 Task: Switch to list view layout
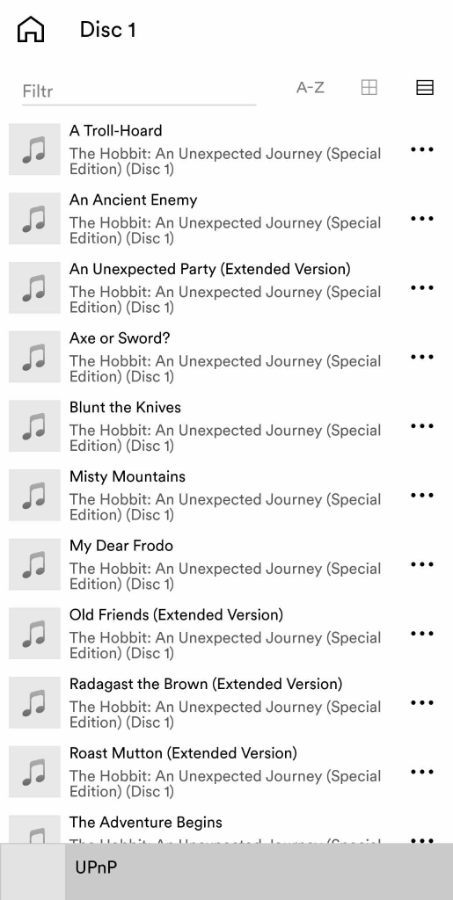click(x=424, y=88)
